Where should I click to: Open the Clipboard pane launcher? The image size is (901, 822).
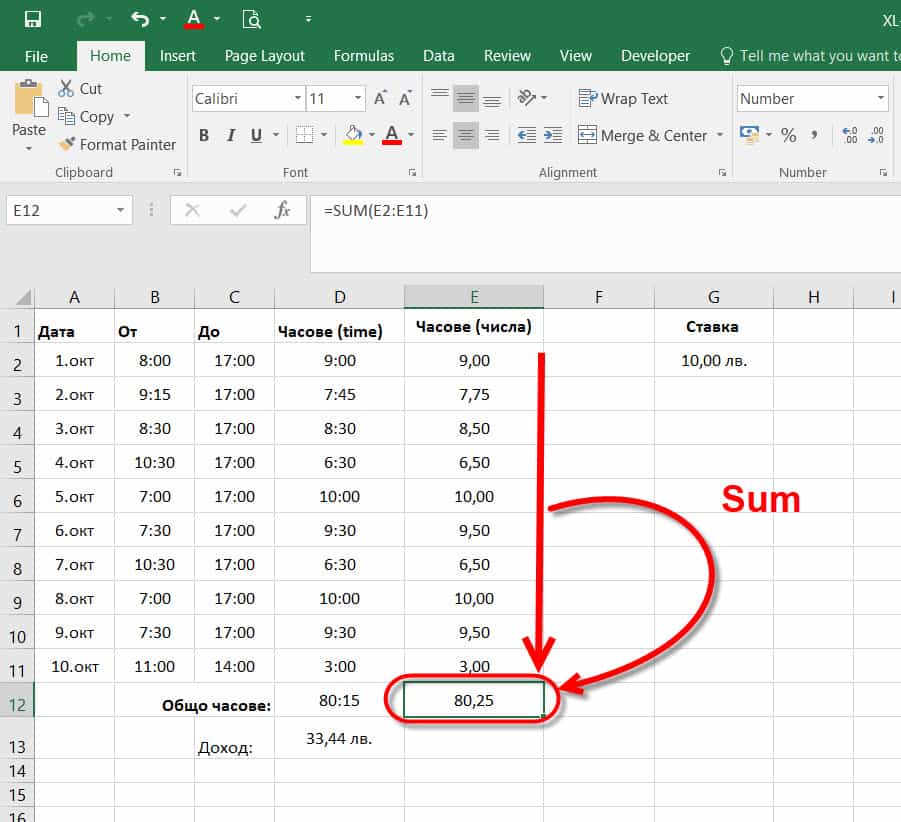click(178, 172)
